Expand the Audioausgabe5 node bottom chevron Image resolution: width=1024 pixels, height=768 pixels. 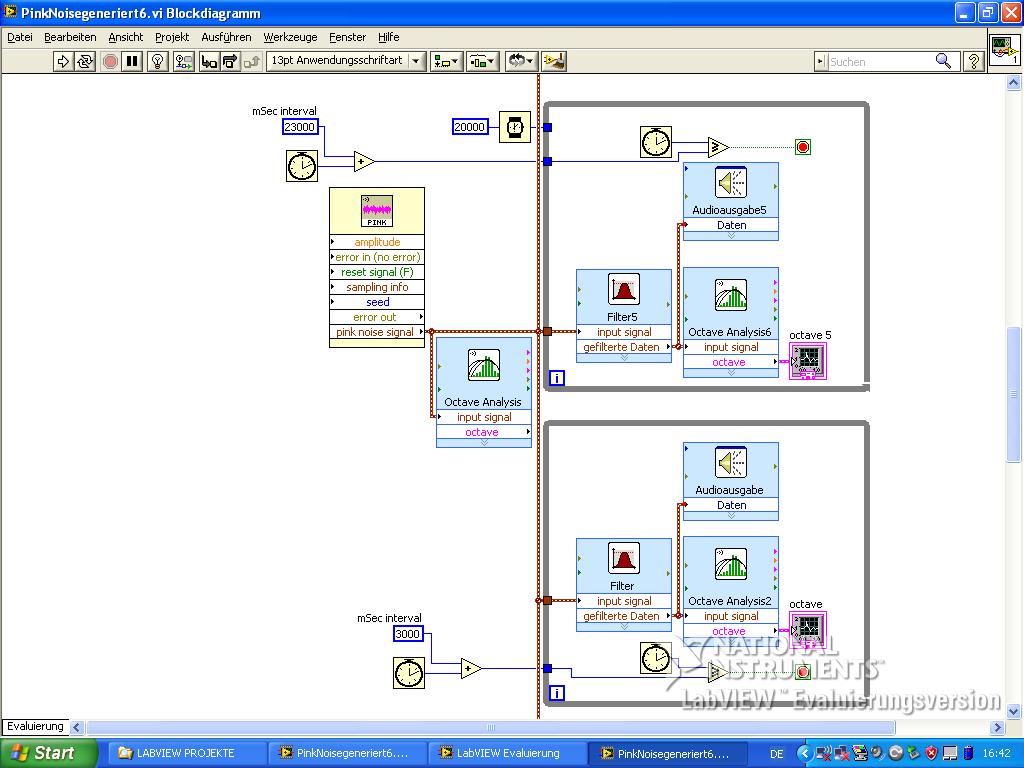pyautogui.click(x=731, y=236)
